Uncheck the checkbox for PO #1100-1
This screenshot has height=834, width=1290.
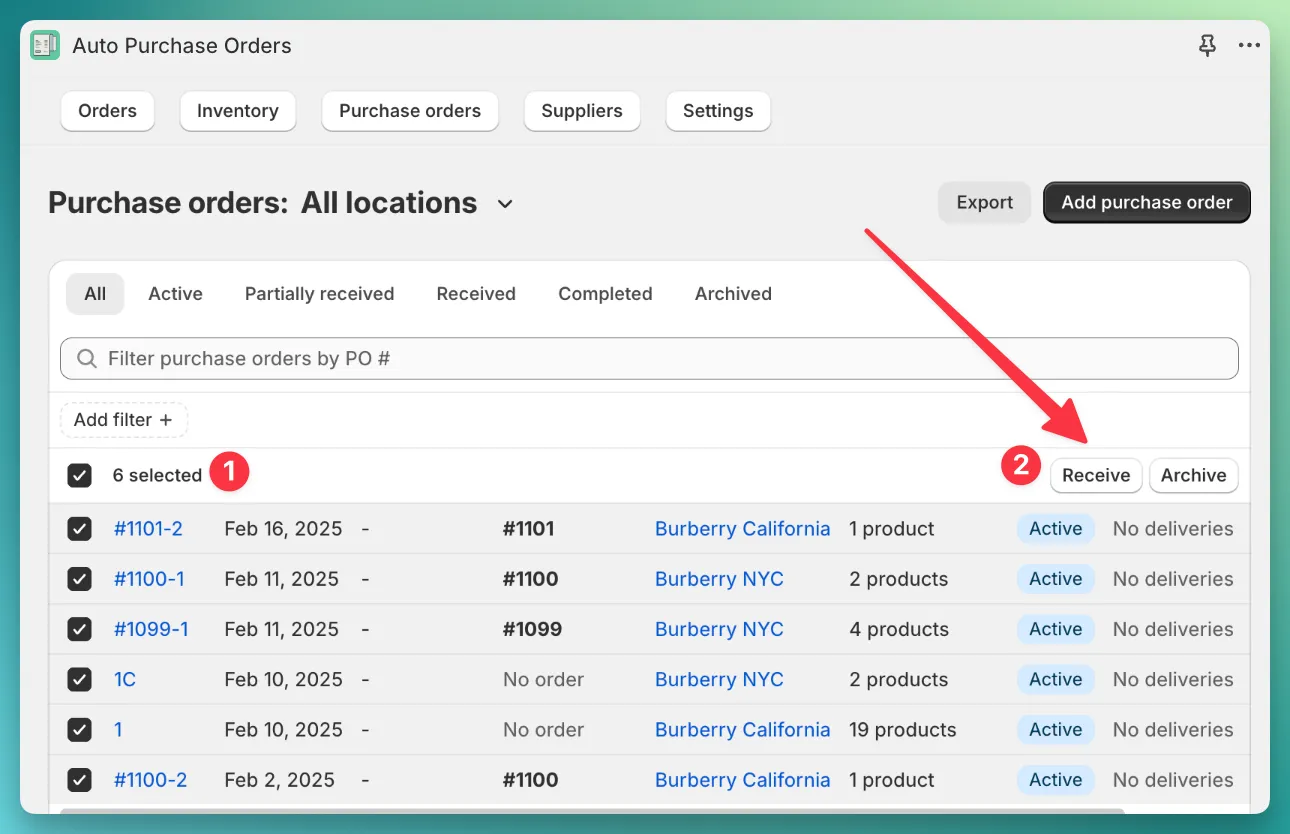pyautogui.click(x=79, y=579)
